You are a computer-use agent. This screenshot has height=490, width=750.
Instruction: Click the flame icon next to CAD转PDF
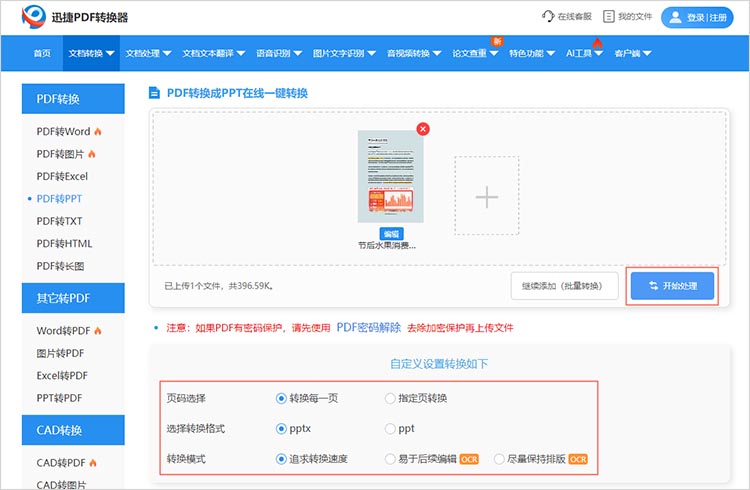[x=93, y=463]
